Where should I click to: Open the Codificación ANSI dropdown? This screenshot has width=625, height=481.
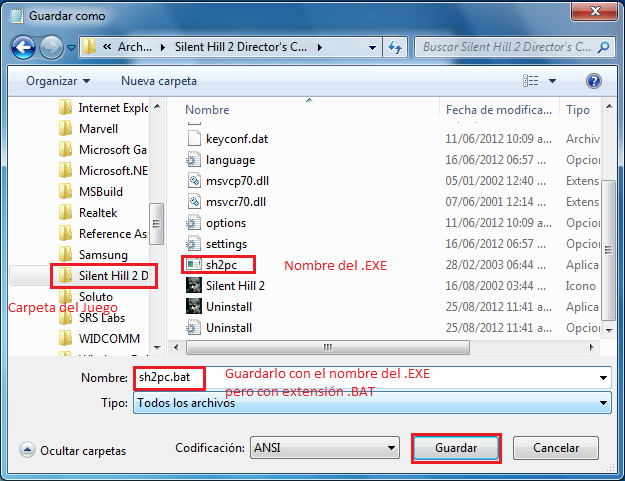(x=325, y=448)
